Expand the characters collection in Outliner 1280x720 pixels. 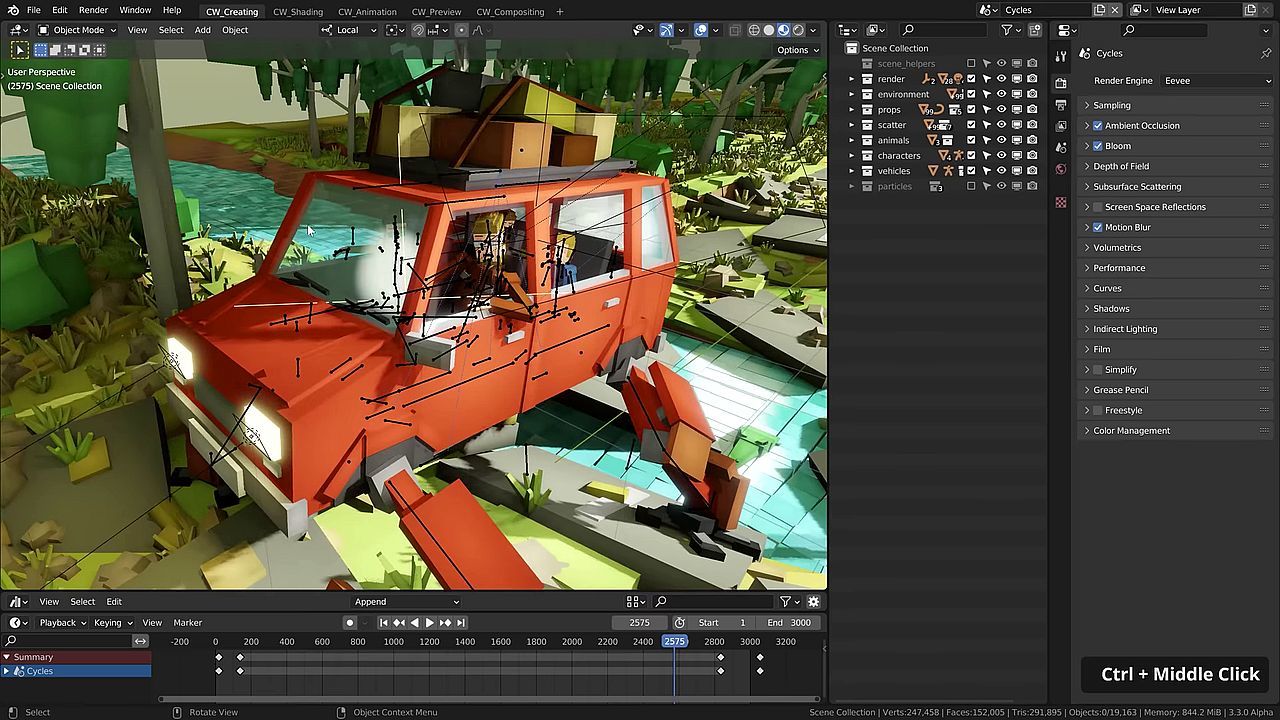pyautogui.click(x=852, y=156)
